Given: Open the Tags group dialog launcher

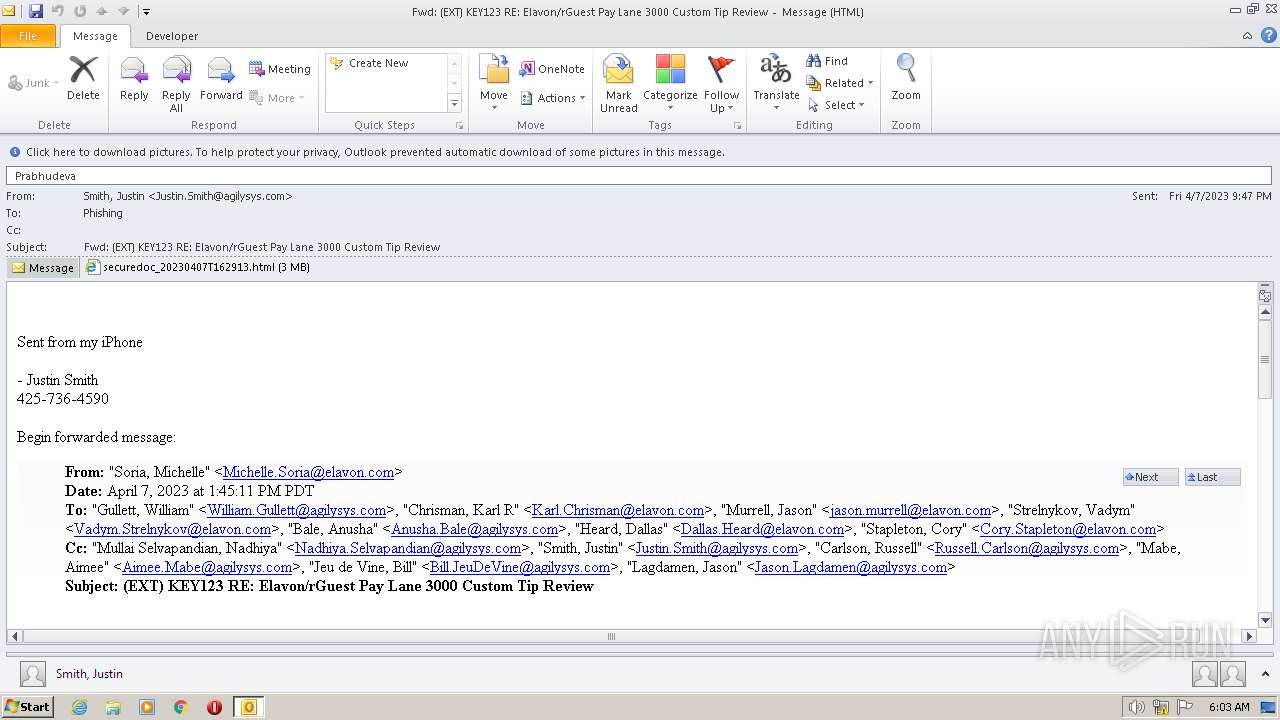Looking at the screenshot, I should 738,126.
